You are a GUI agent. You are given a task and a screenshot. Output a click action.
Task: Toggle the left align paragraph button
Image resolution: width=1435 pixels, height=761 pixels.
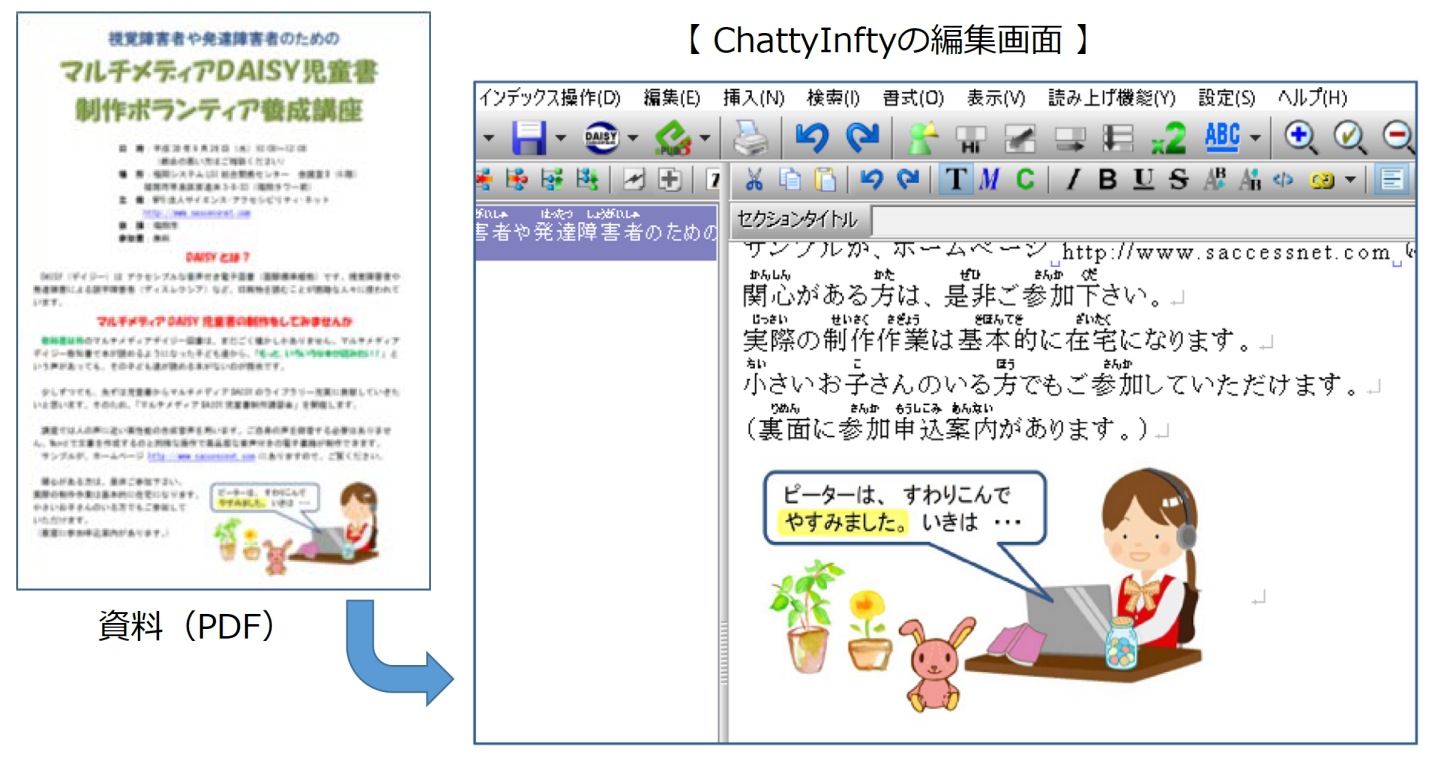tap(1391, 180)
